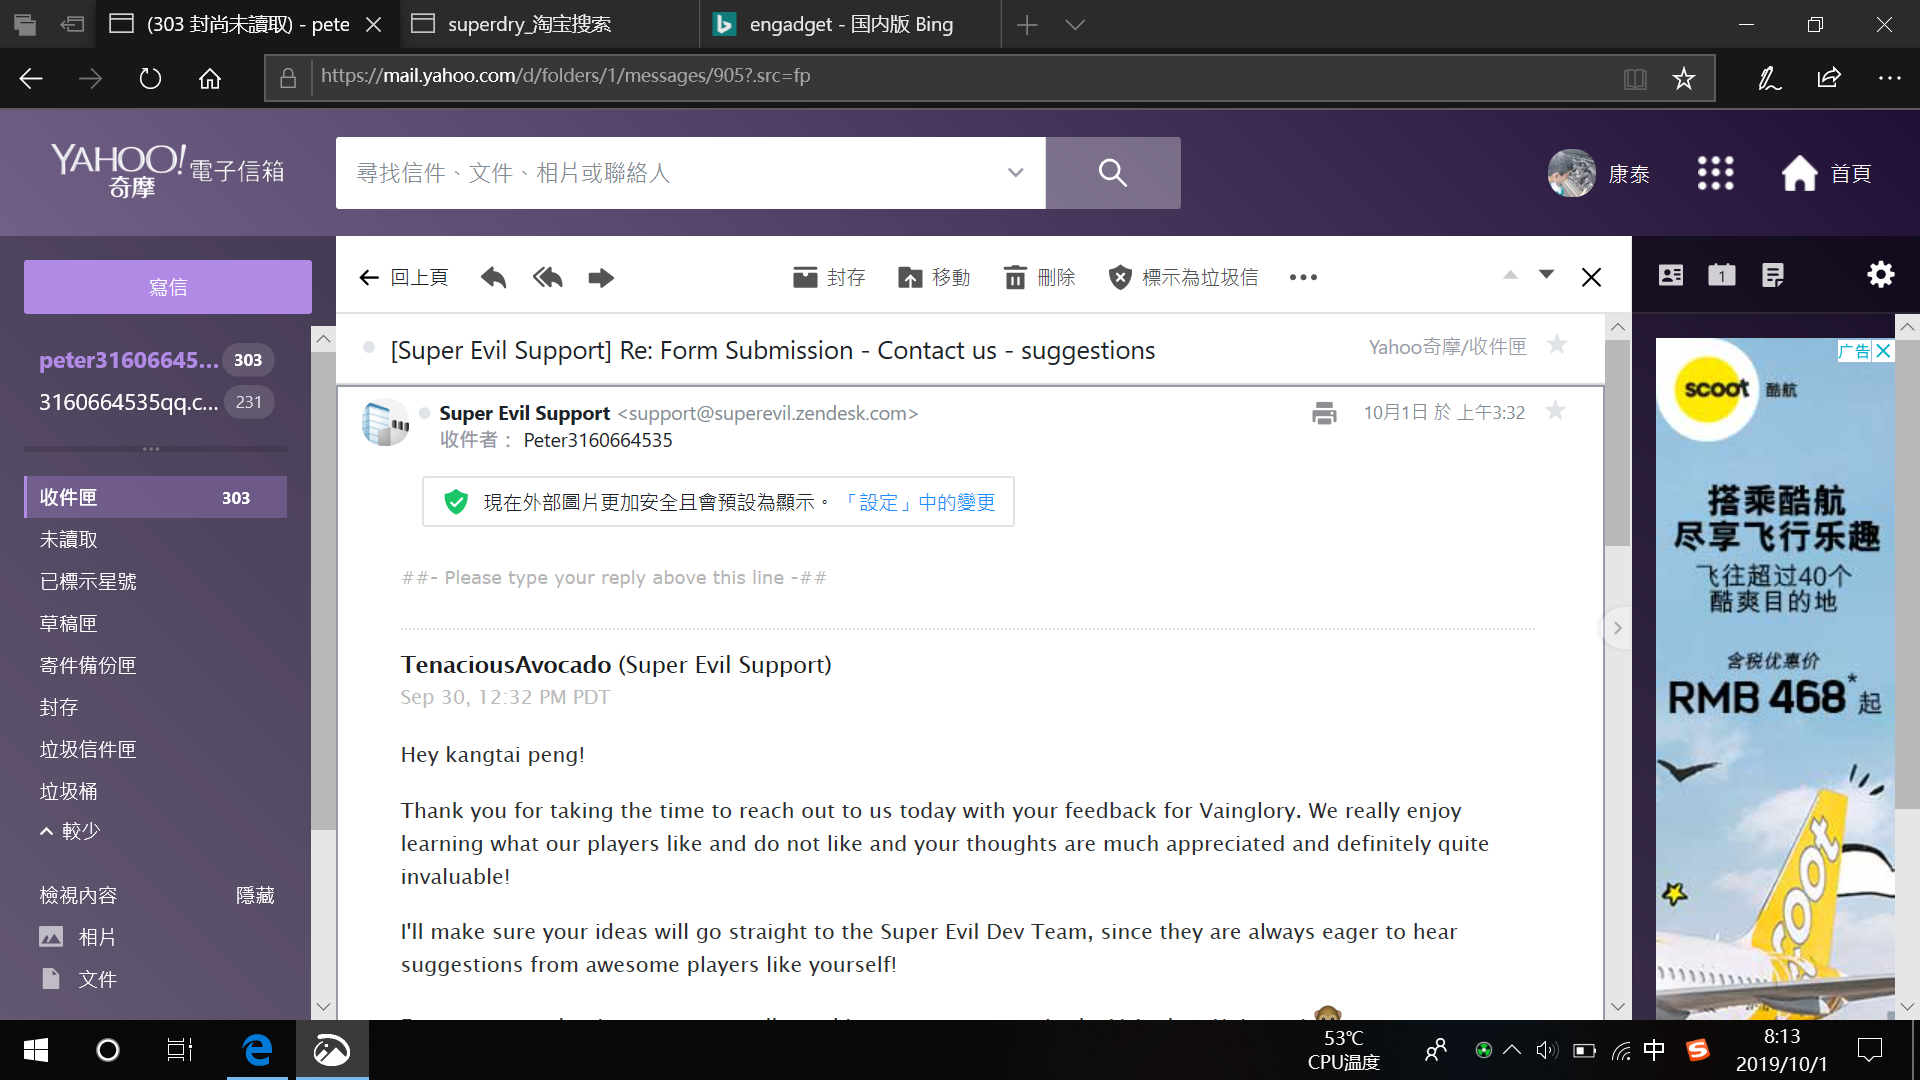Share this page from Edge toolbar

tap(1829, 78)
